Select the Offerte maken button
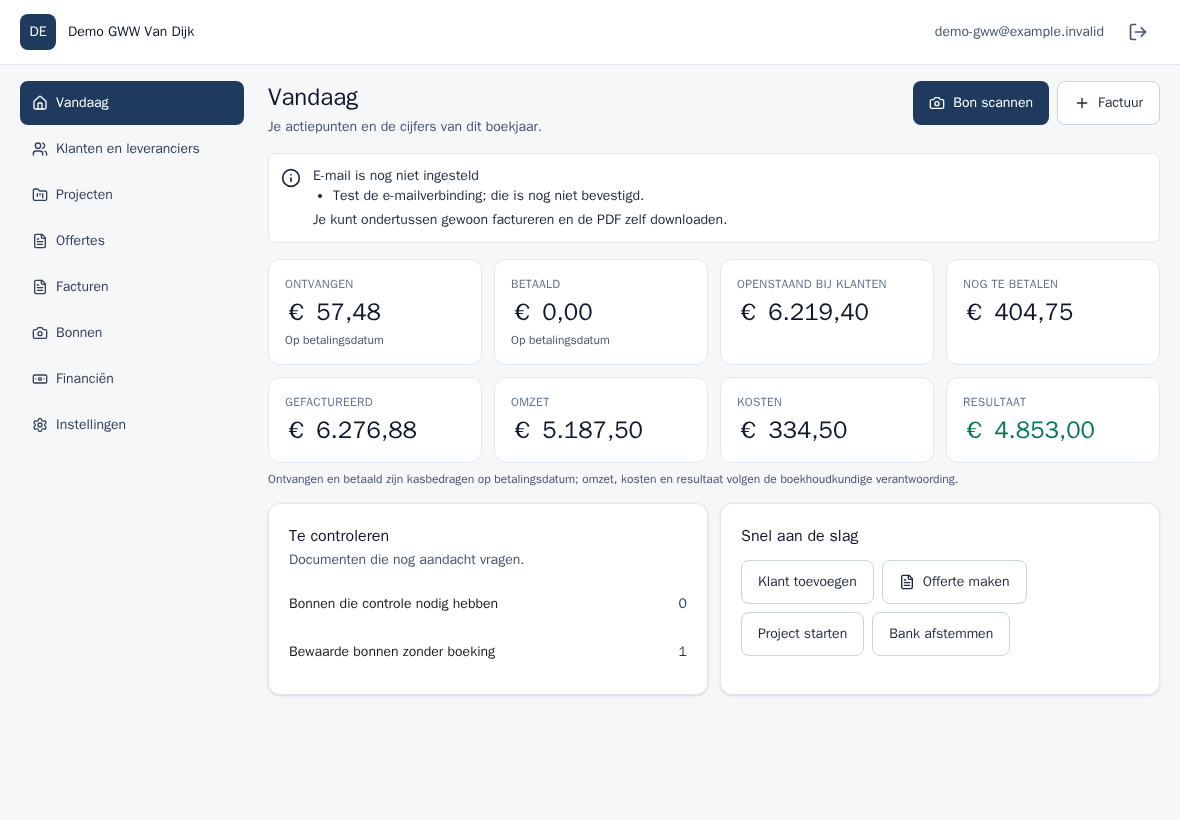1180x820 pixels. point(954,582)
